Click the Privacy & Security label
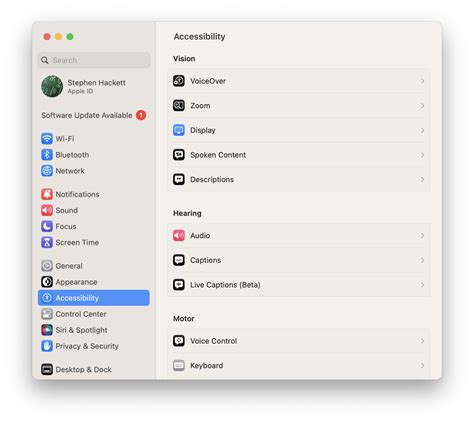The height and width of the screenshot is (422, 474). (87, 346)
